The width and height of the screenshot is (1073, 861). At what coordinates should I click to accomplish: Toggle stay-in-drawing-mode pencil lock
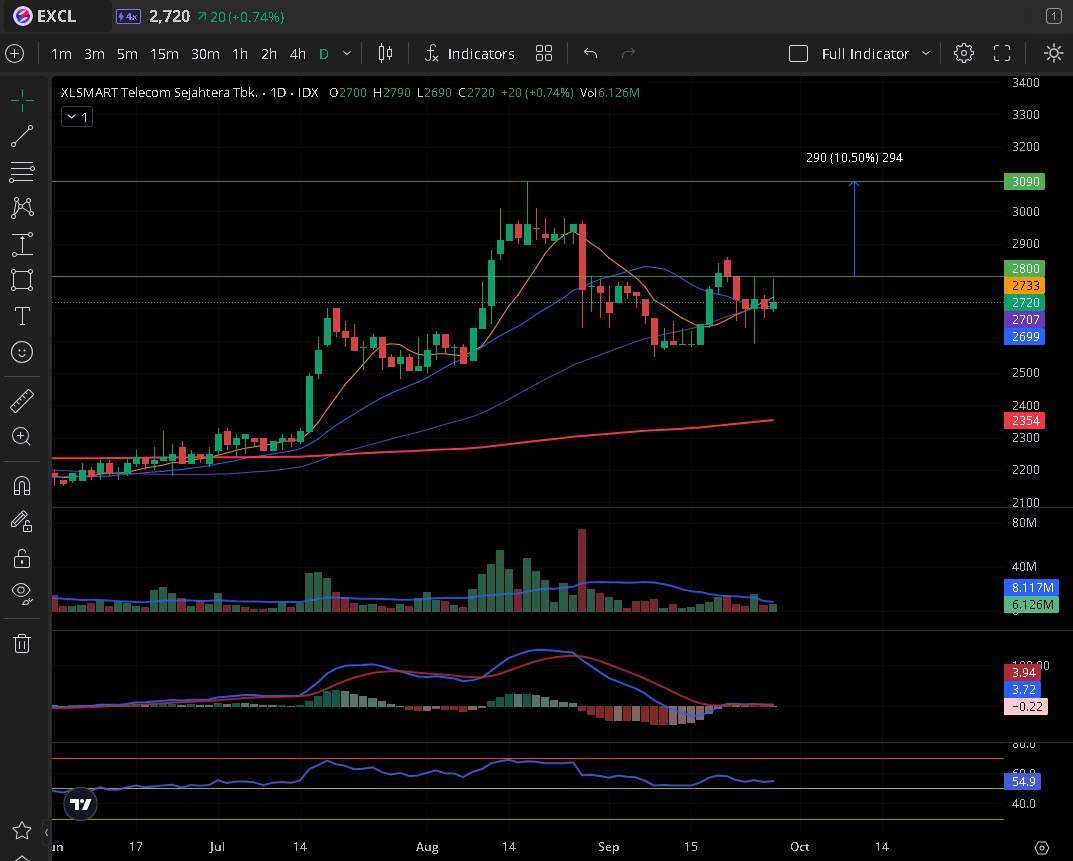22,522
